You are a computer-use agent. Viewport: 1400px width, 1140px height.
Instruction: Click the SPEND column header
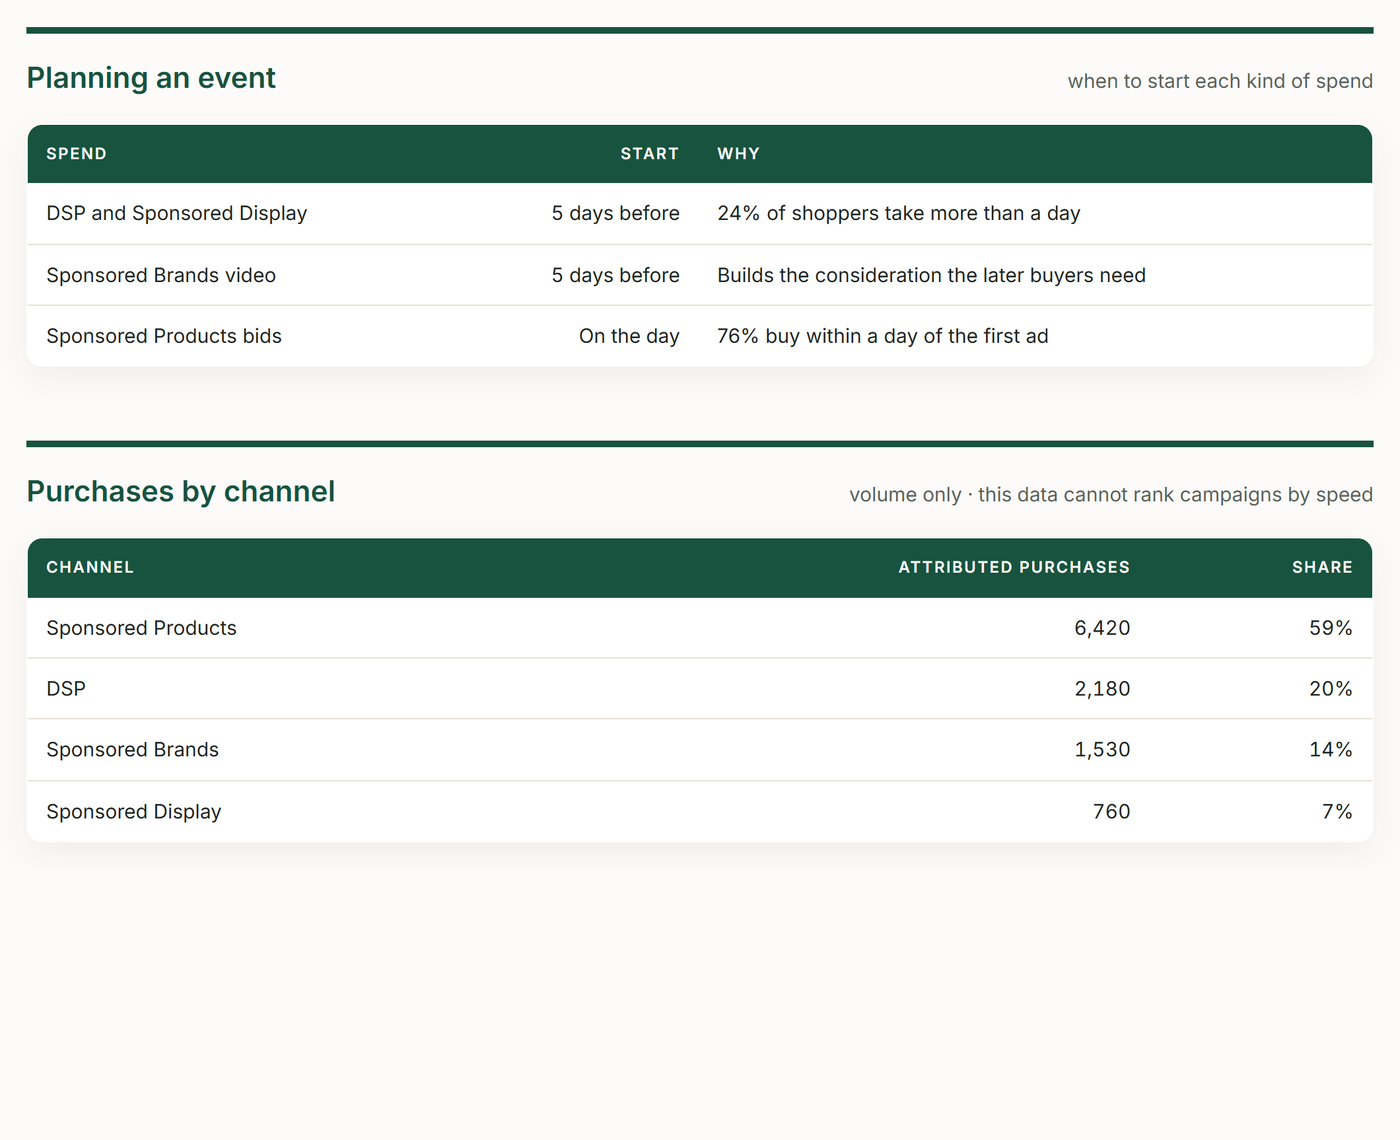(x=77, y=154)
